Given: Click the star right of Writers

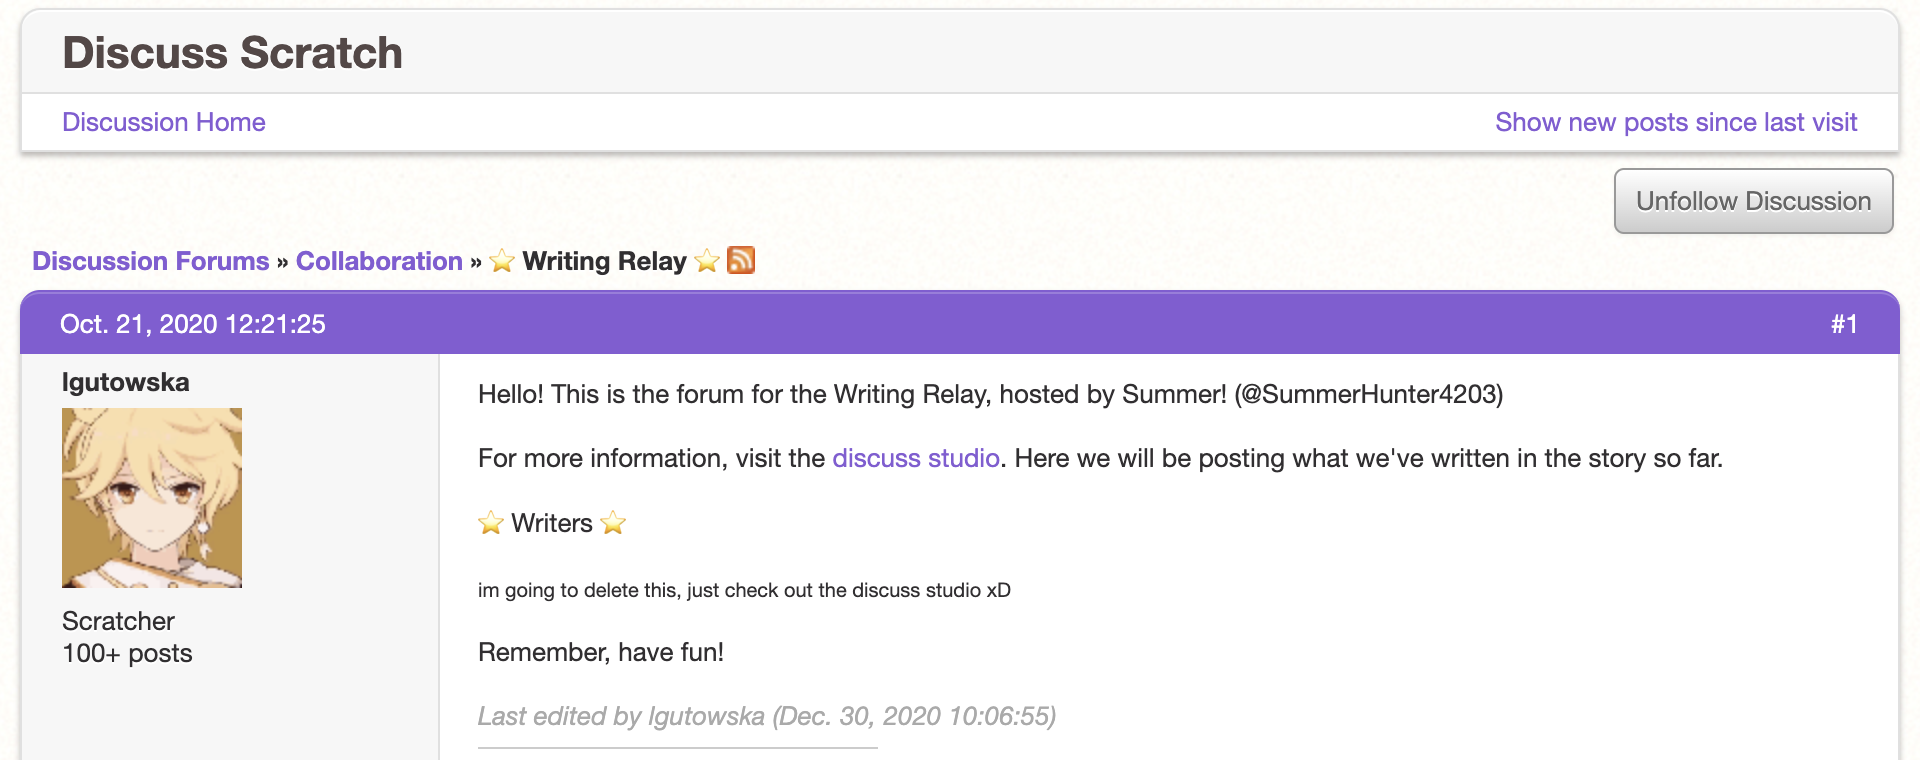Looking at the screenshot, I should (613, 523).
